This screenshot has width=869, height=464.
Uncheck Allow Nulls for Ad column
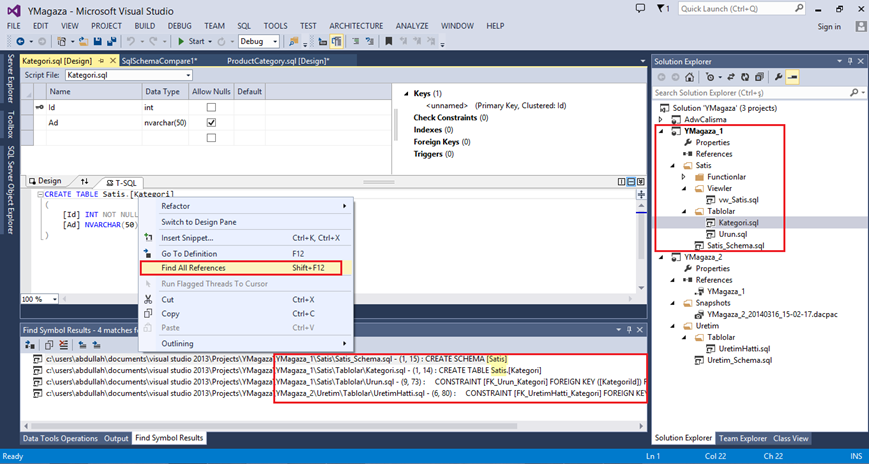click(211, 122)
